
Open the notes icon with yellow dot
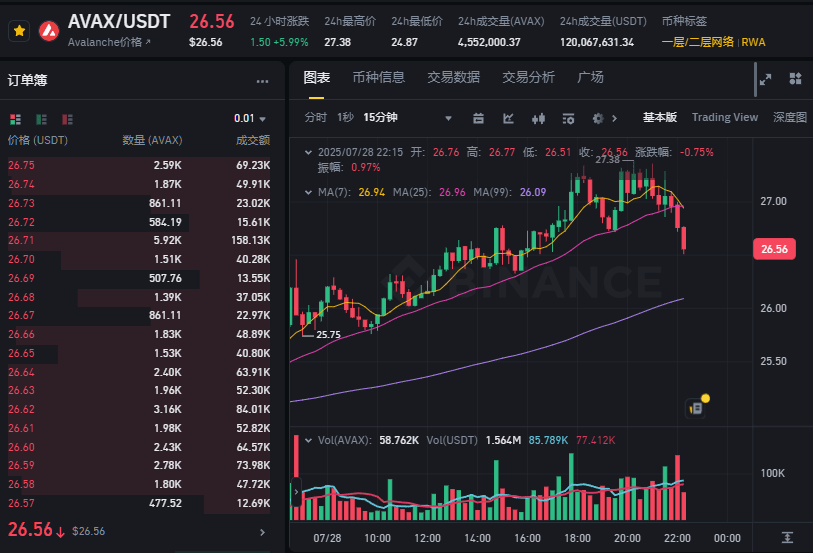click(696, 408)
